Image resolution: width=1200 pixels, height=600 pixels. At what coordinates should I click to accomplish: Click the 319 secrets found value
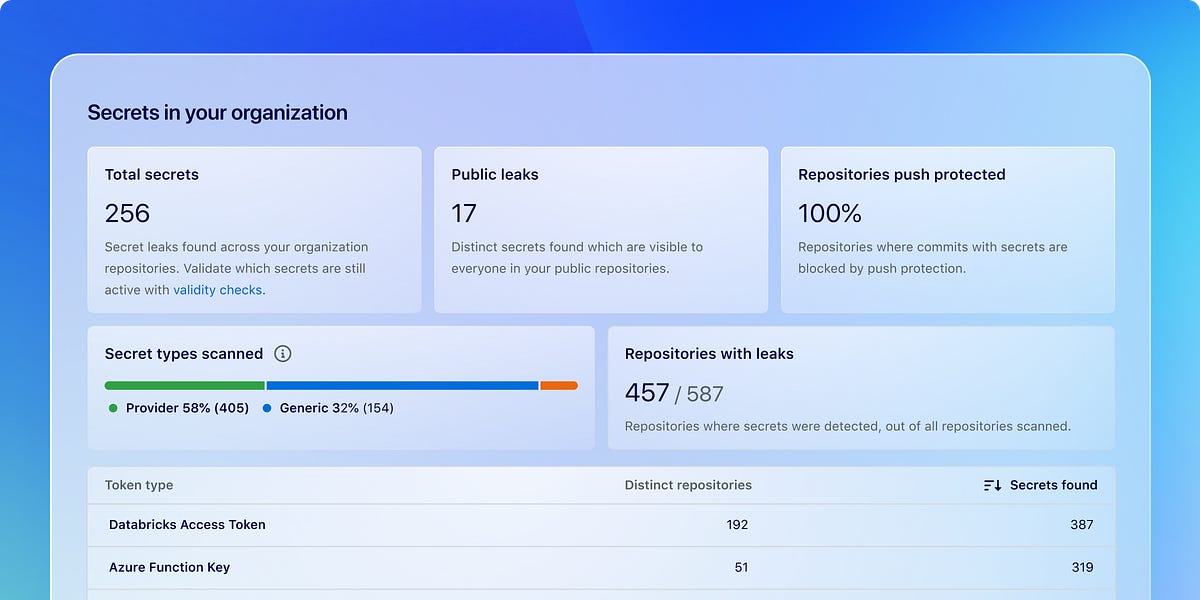click(x=1081, y=567)
